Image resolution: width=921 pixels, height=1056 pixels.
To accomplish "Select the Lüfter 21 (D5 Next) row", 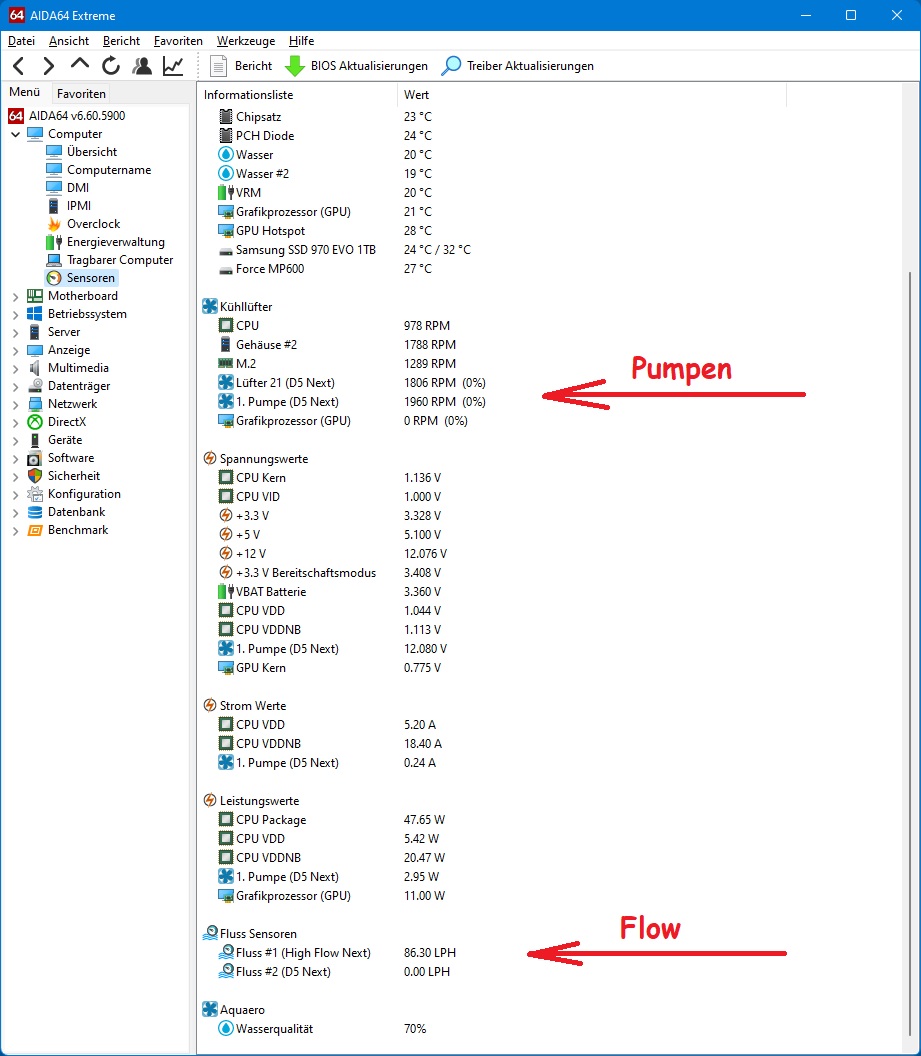I will tap(351, 383).
